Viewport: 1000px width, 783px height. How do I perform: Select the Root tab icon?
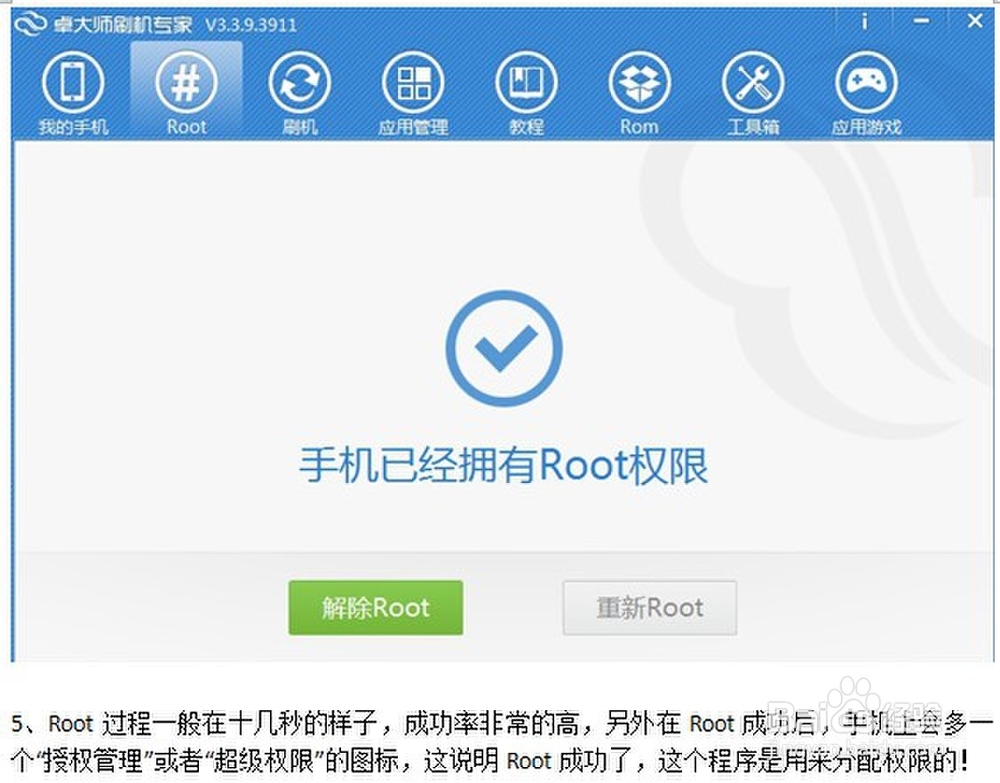(185, 90)
